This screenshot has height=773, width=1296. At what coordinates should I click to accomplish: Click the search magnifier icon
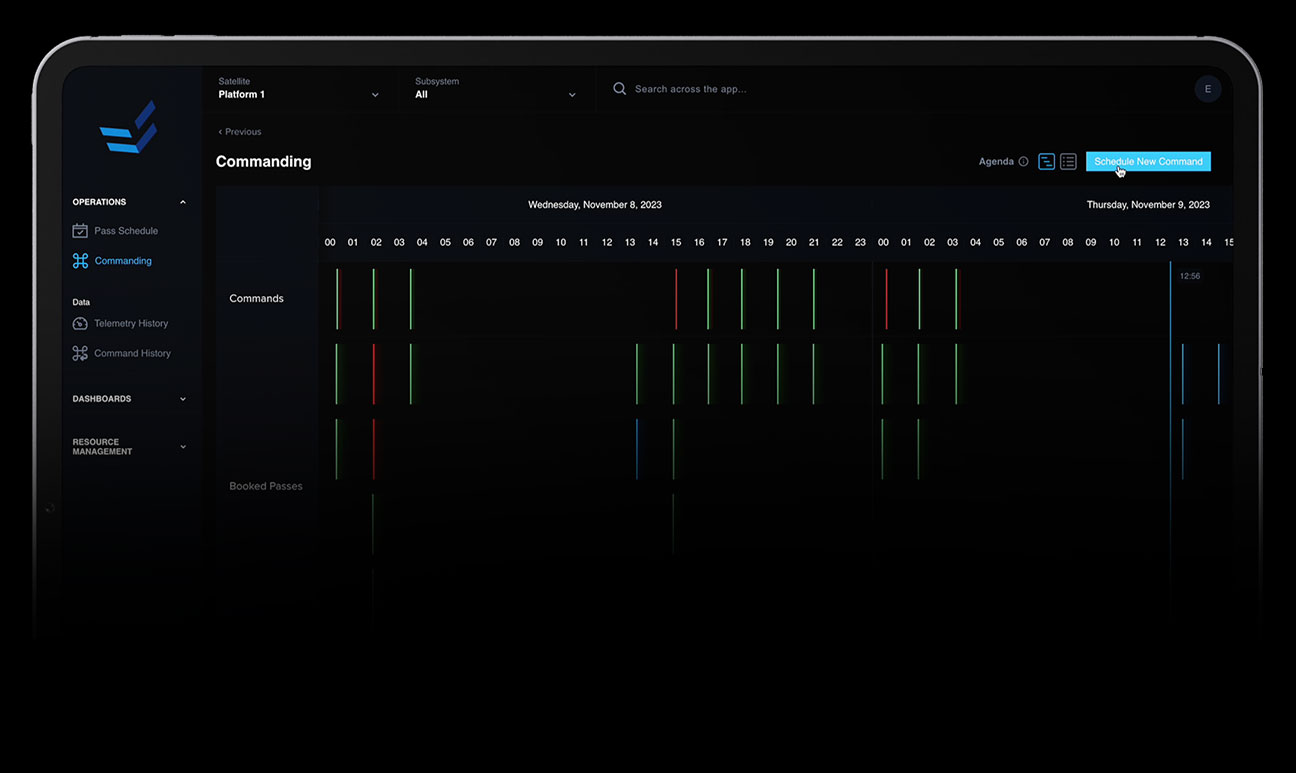(620, 89)
